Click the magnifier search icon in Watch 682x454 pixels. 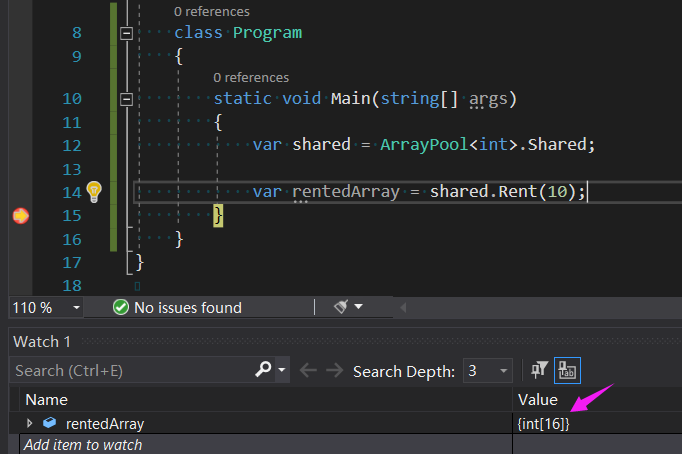pyautogui.click(x=263, y=370)
